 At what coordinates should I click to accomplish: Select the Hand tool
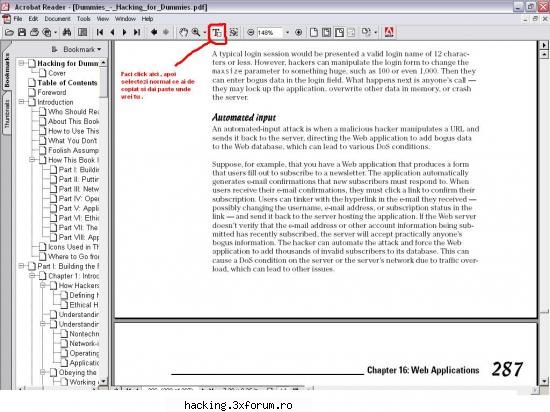[x=183, y=32]
